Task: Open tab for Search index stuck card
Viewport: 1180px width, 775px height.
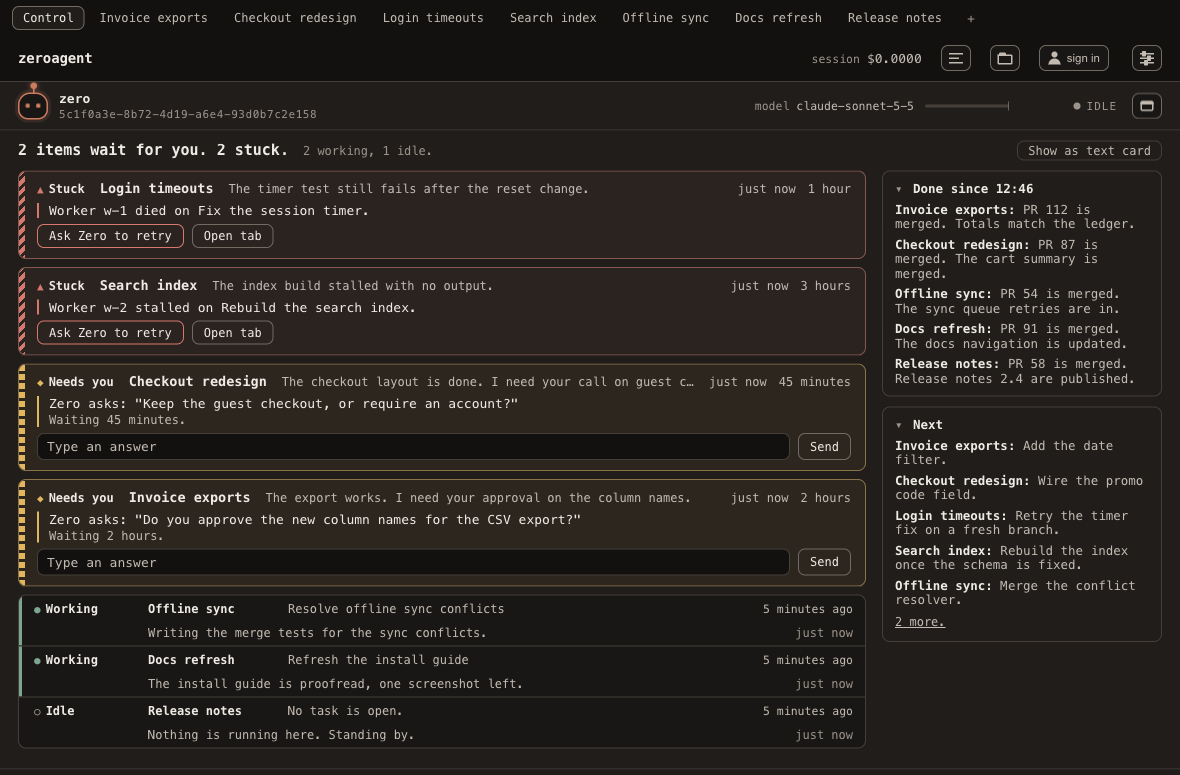Action: tap(233, 333)
